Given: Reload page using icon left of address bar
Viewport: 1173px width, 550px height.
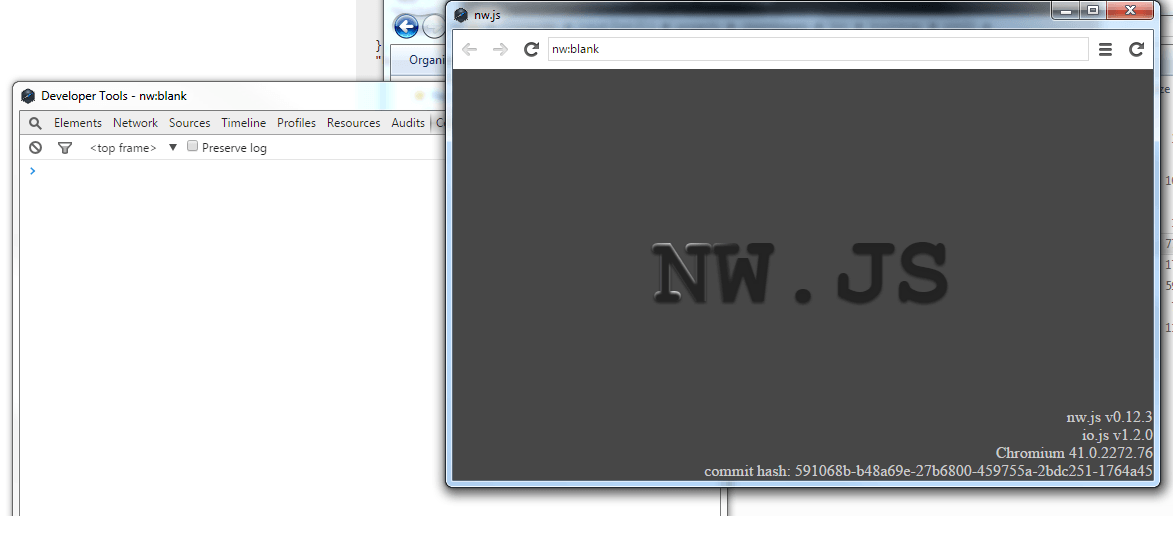Looking at the screenshot, I should (531, 49).
